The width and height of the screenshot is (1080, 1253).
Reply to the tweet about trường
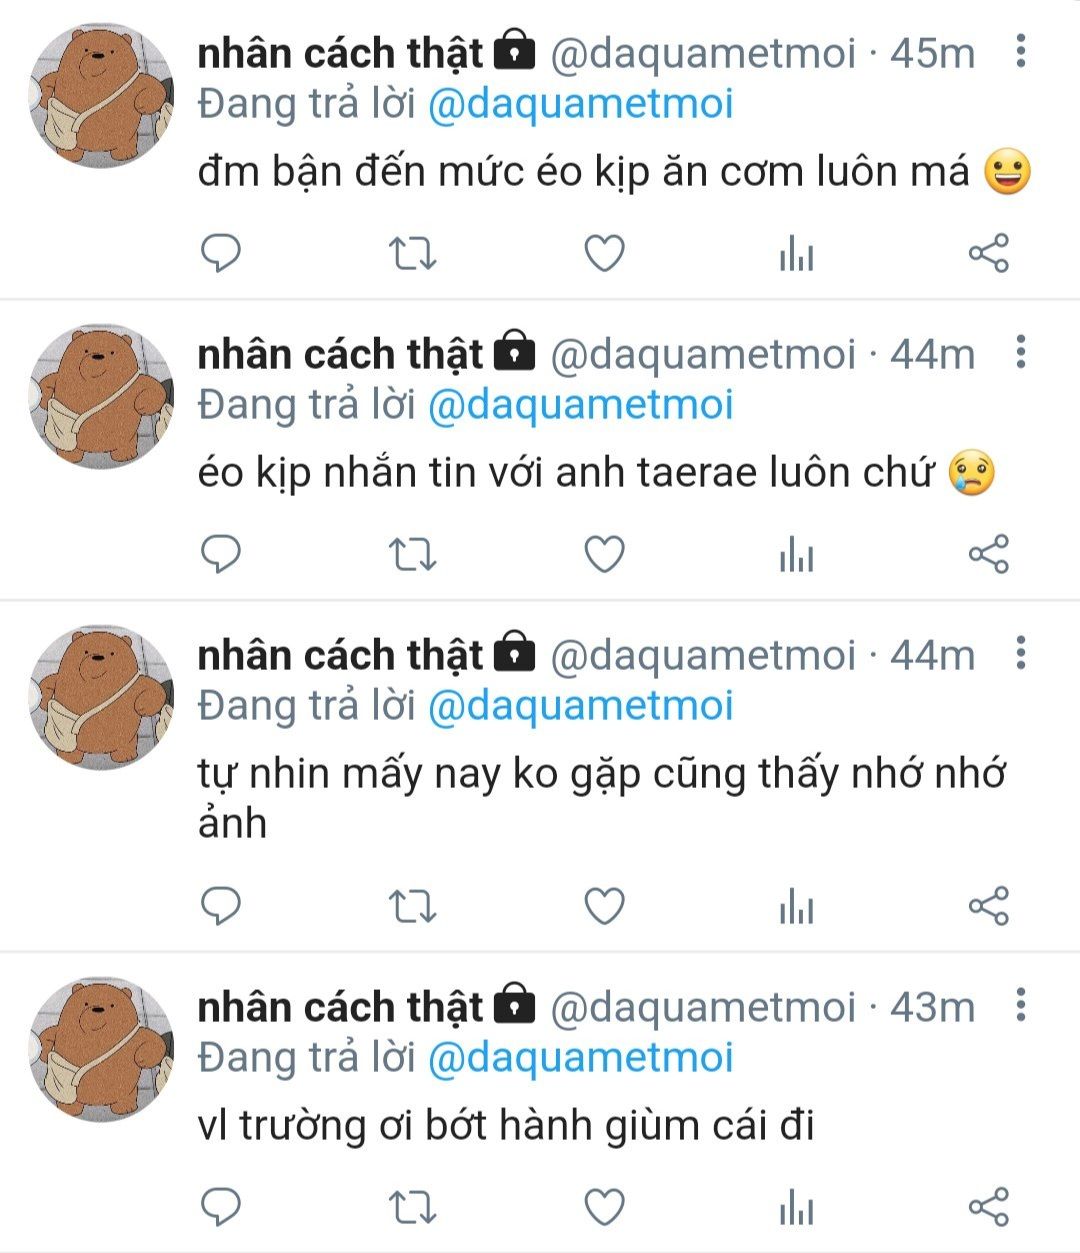pos(221,1207)
